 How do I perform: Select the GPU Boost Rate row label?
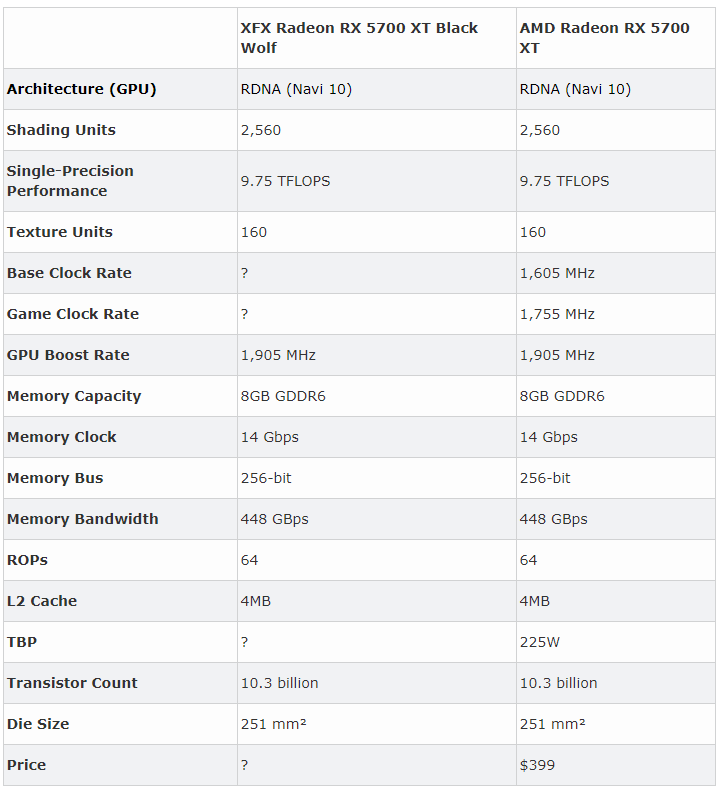pos(68,355)
